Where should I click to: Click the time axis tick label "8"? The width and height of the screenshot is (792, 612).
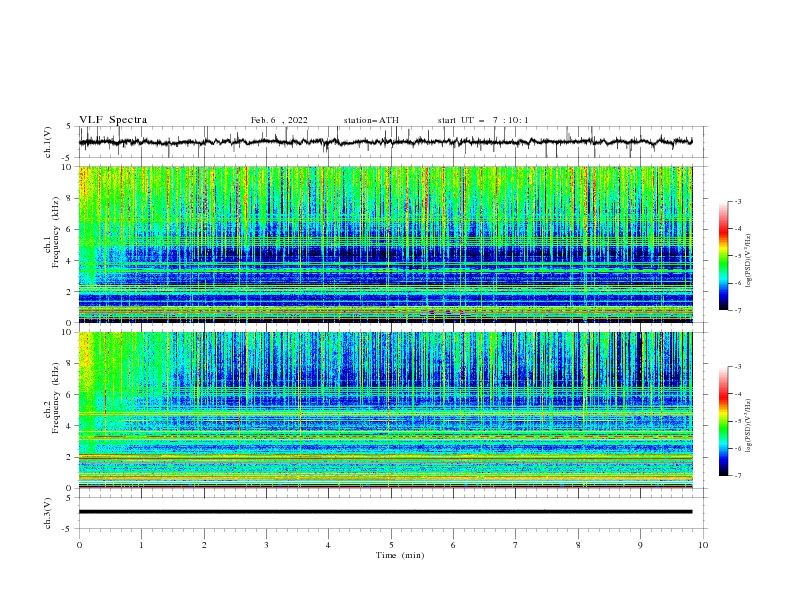(578, 545)
